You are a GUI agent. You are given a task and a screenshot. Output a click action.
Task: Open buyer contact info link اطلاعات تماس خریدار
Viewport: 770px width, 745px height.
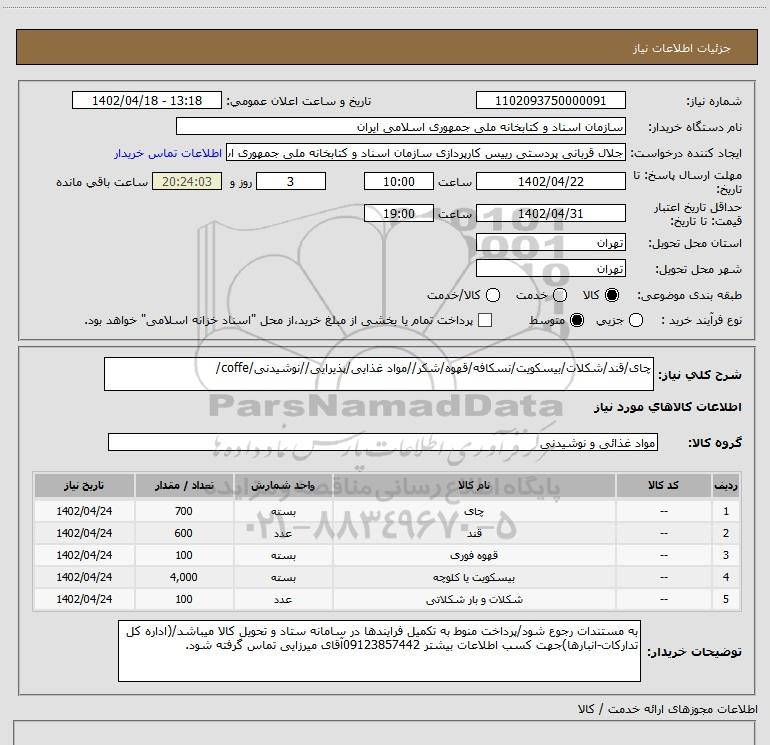coord(168,154)
